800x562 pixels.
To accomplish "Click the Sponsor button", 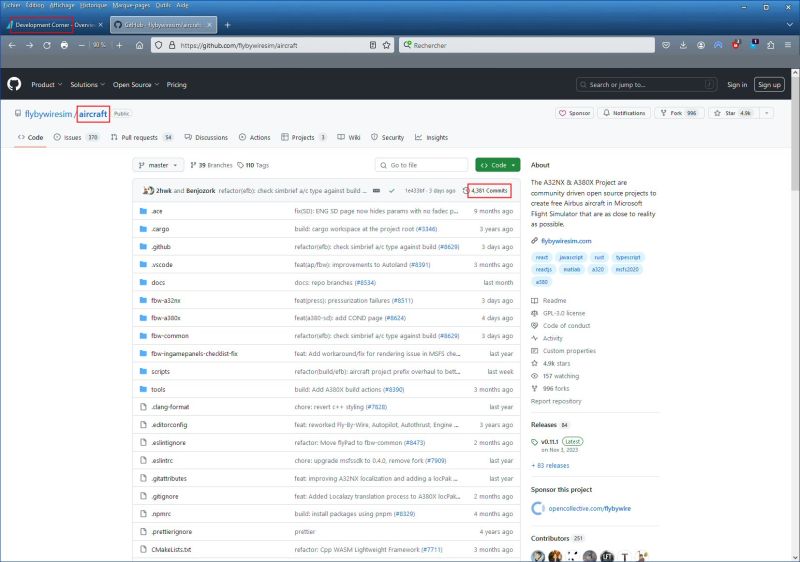I will click(574, 113).
